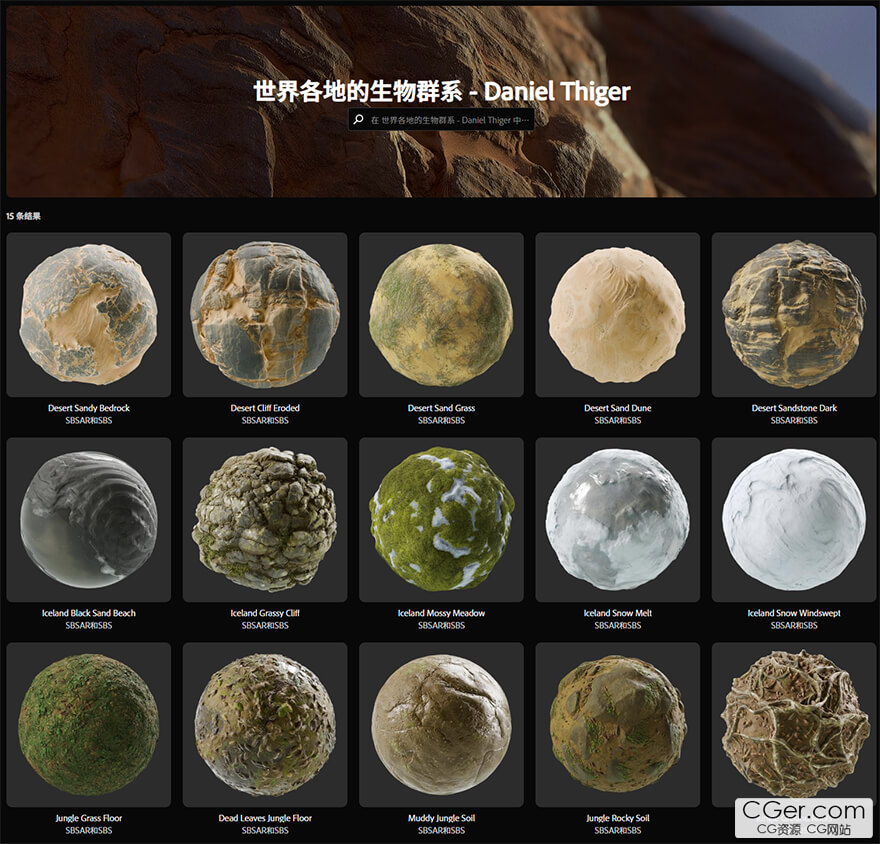Viewport: 880px width, 844px height.
Task: Click the search magnifier icon
Action: [x=358, y=120]
